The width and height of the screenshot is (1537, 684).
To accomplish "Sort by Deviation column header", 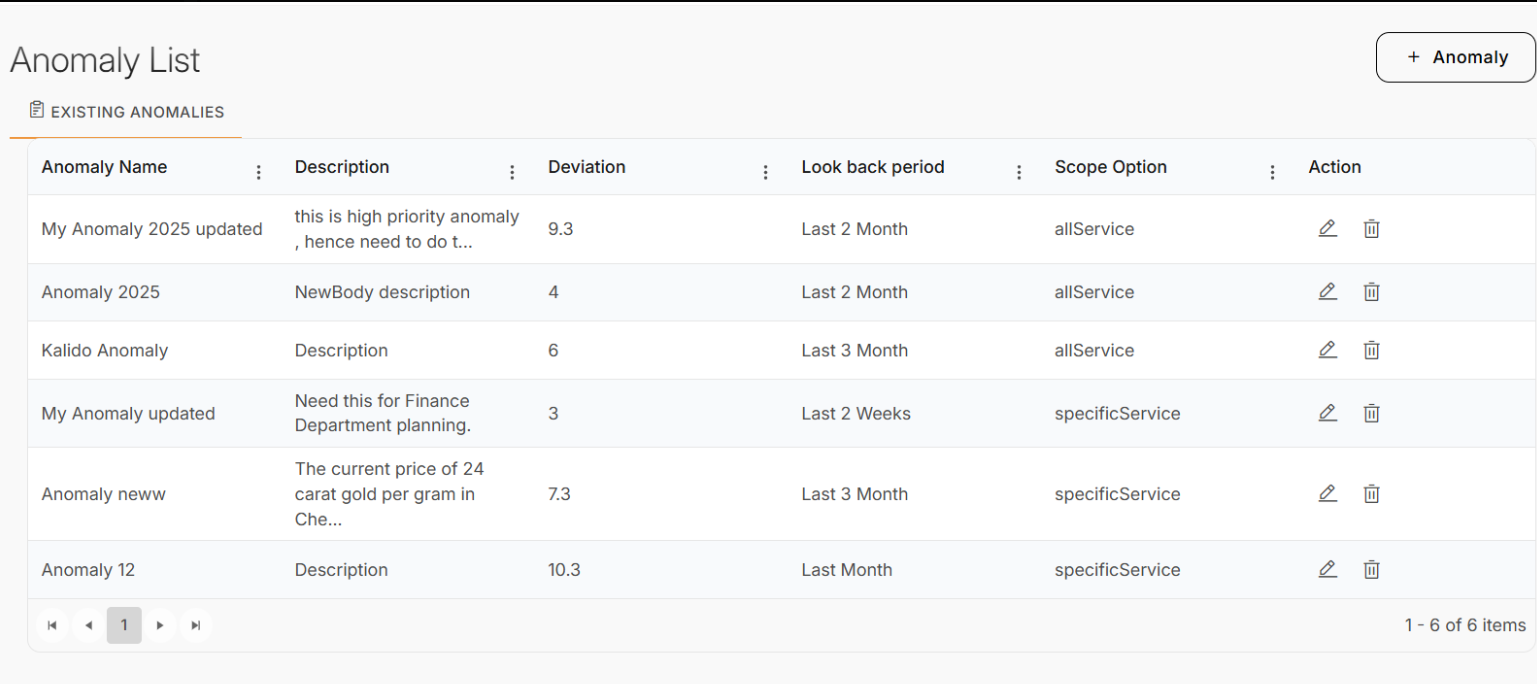I will point(587,167).
